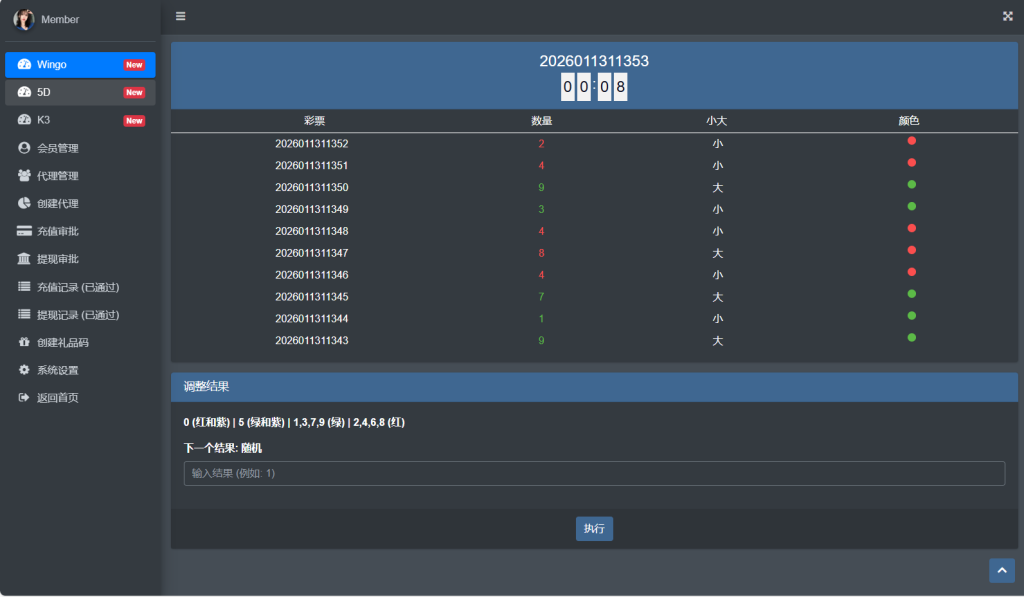Viewport: 1024px width, 597px height.
Task: Click the 输入结果 input field
Action: tap(594, 473)
